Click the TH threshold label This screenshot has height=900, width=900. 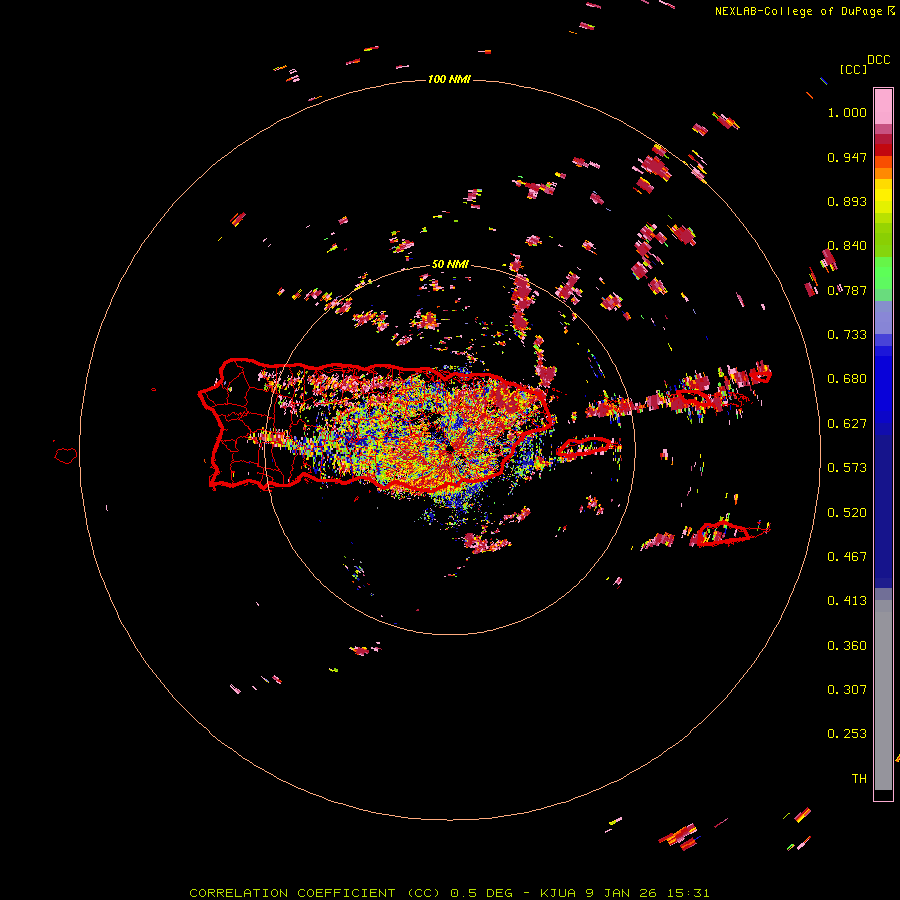pos(859,779)
